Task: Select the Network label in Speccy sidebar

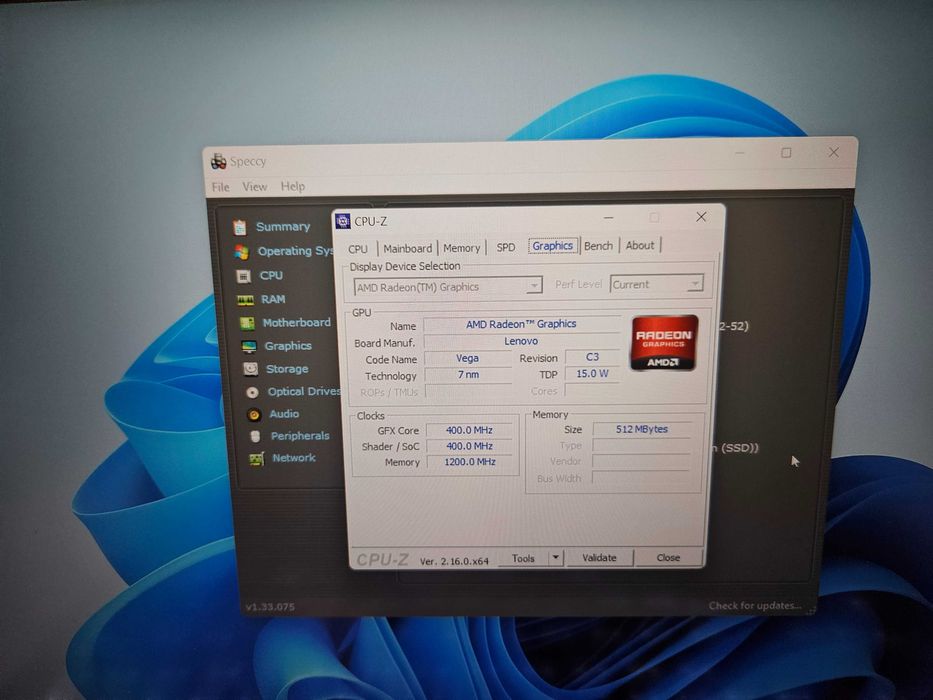Action: (x=294, y=458)
